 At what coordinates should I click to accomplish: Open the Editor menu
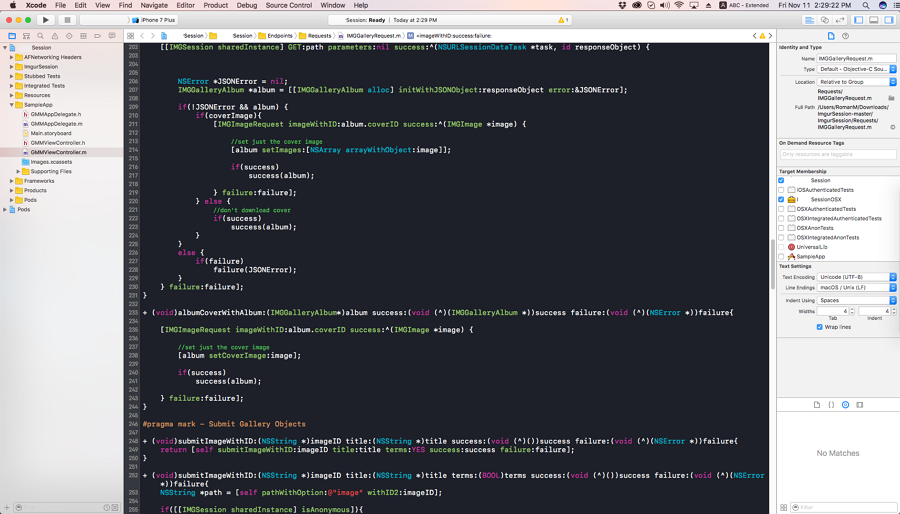pyautogui.click(x=185, y=5)
